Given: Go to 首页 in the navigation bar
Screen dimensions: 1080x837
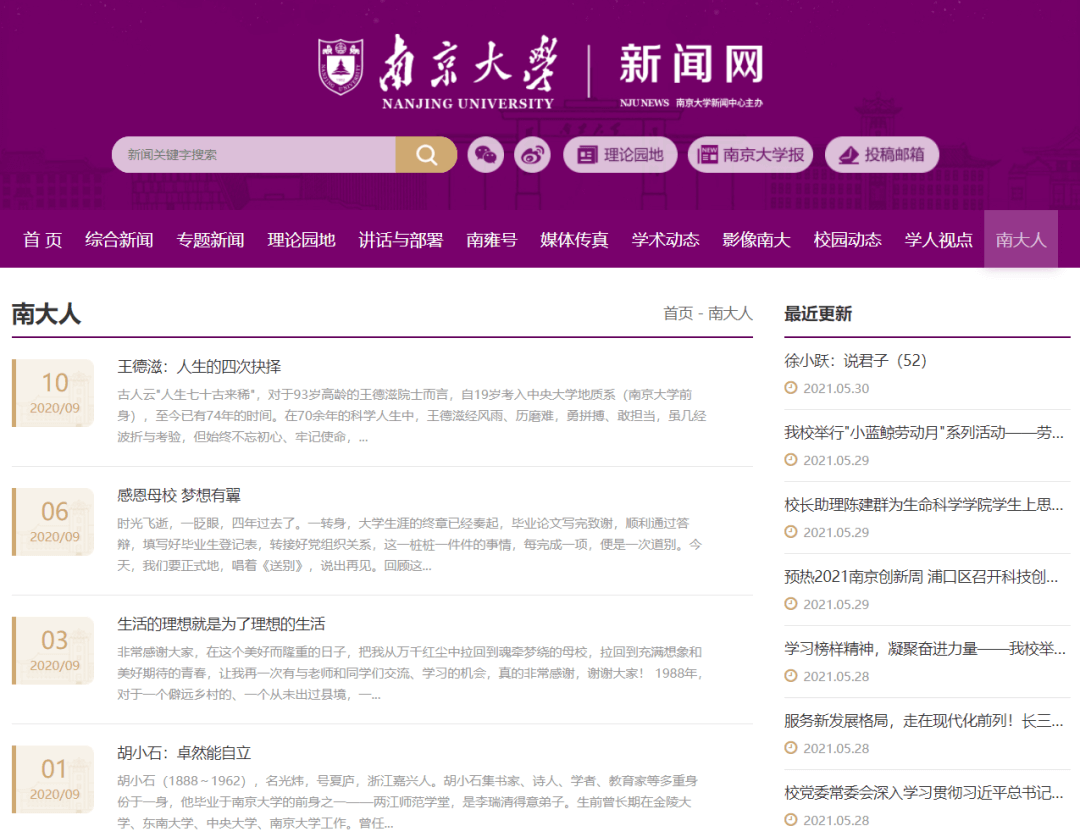Looking at the screenshot, I should [x=43, y=240].
